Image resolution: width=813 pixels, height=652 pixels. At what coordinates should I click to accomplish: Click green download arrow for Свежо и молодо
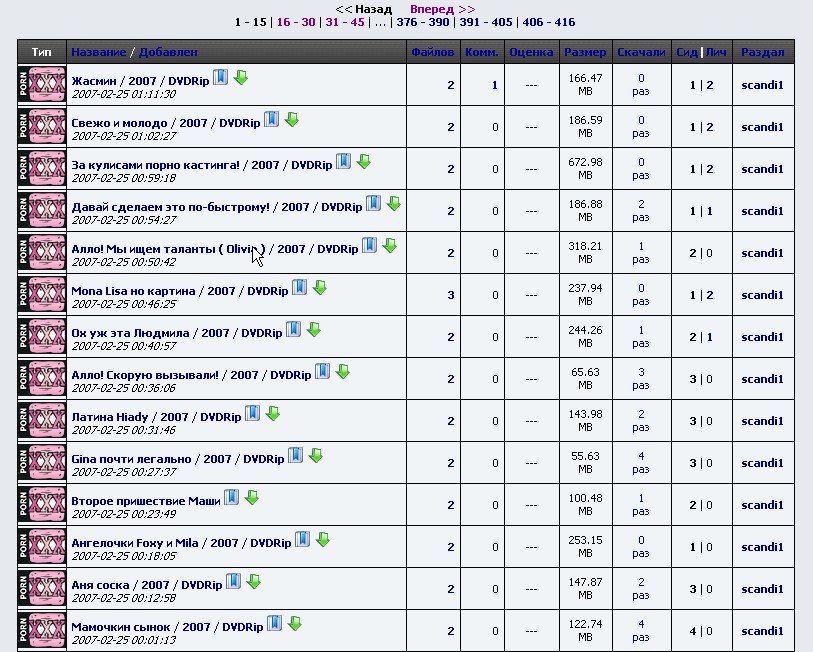coord(292,119)
